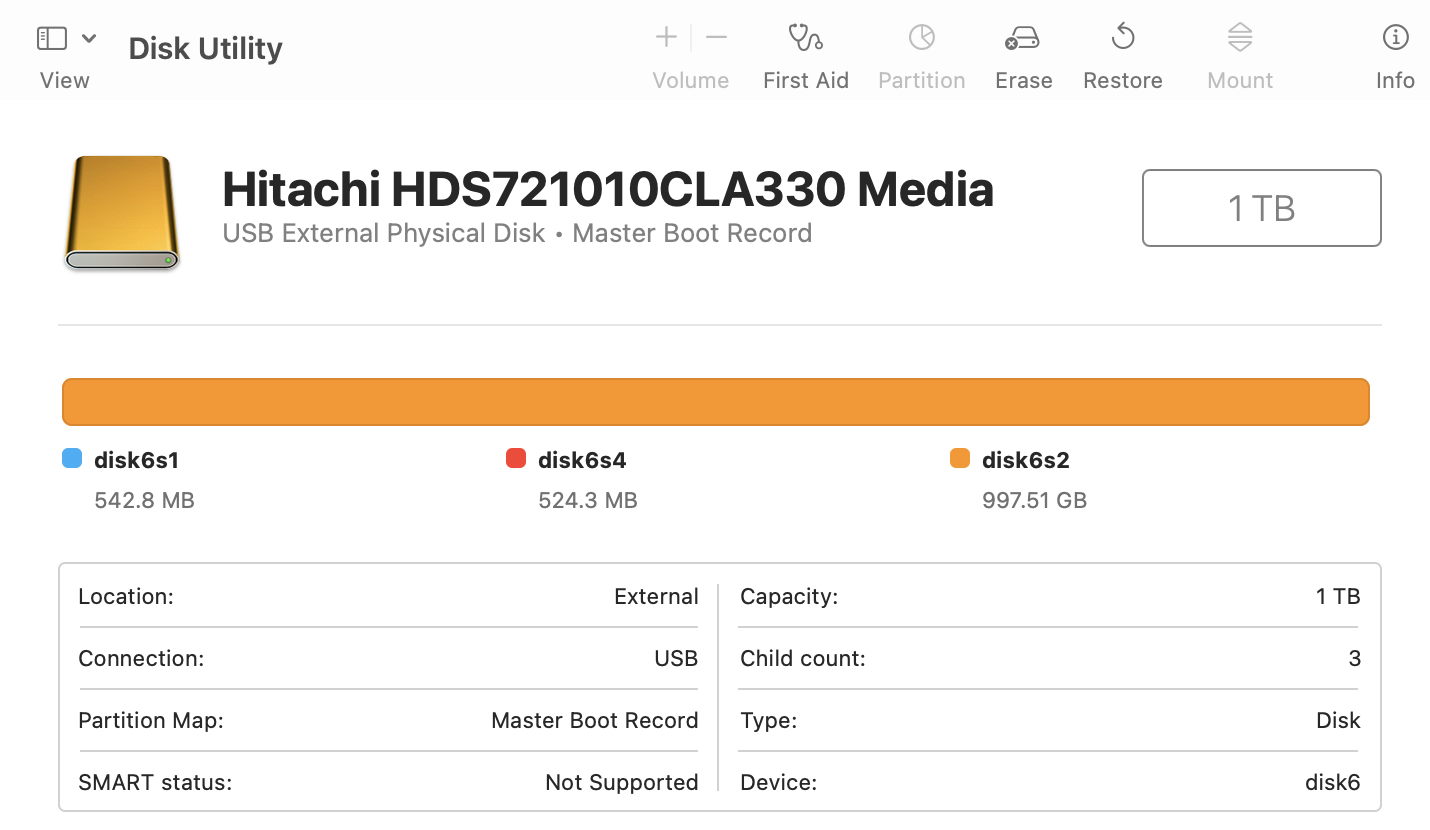This screenshot has width=1430, height=830.
Task: Click the disk6s2 partition label
Action: click(x=1025, y=460)
